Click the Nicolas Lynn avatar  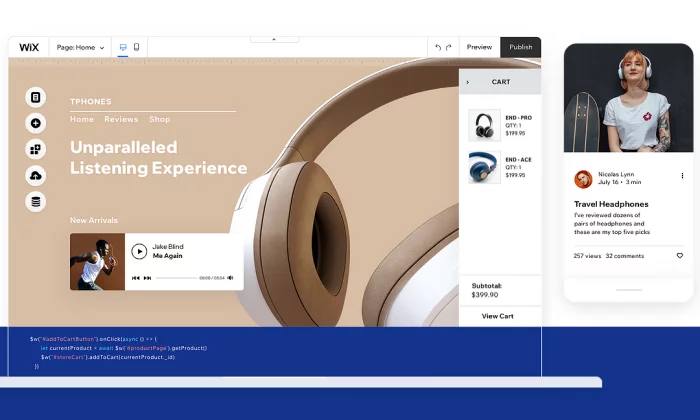583,179
